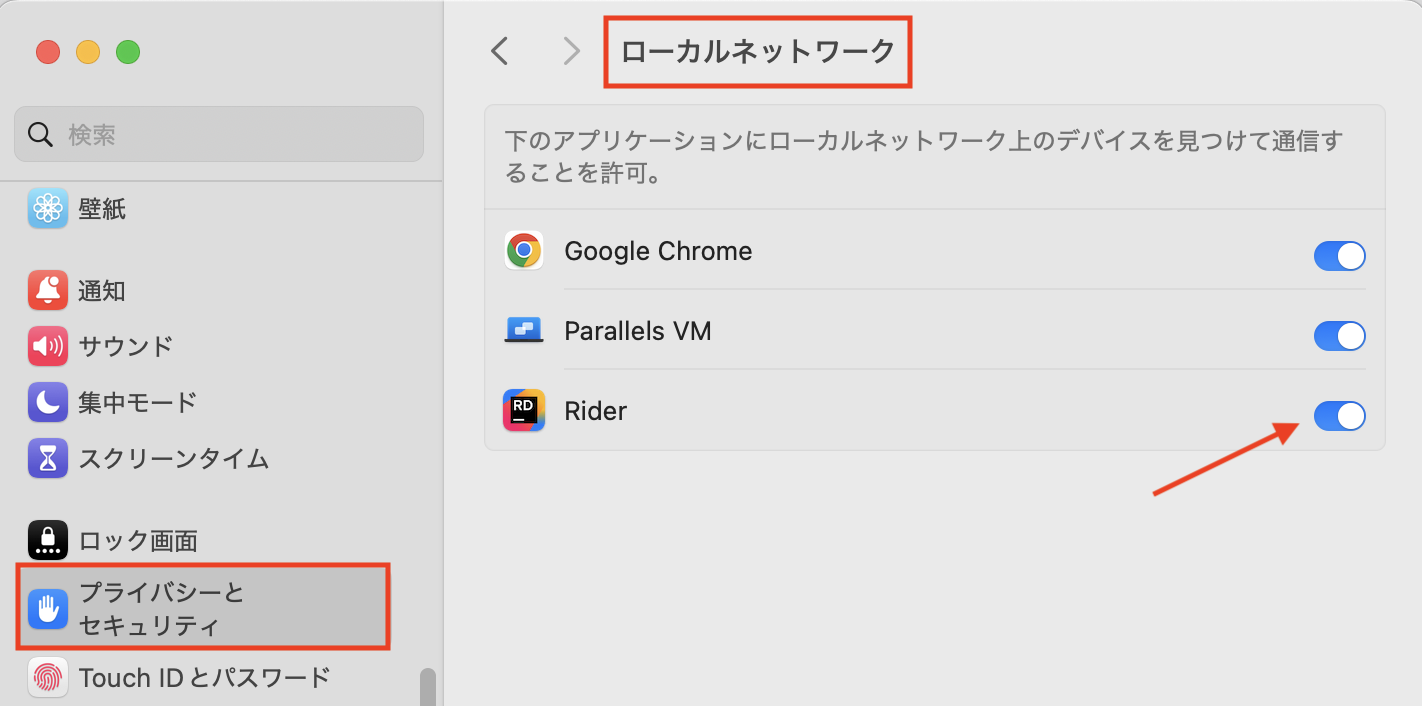Click the green full-screen window button
Viewport: 1422px width, 706px height.
click(128, 52)
